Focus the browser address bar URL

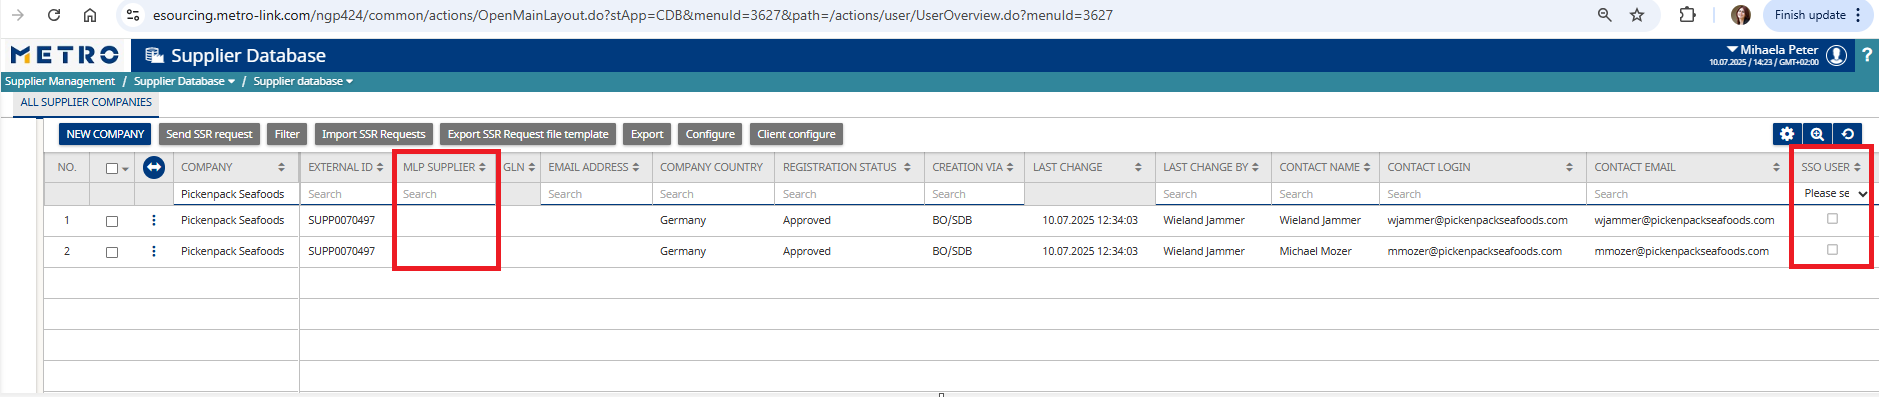click(x=632, y=15)
